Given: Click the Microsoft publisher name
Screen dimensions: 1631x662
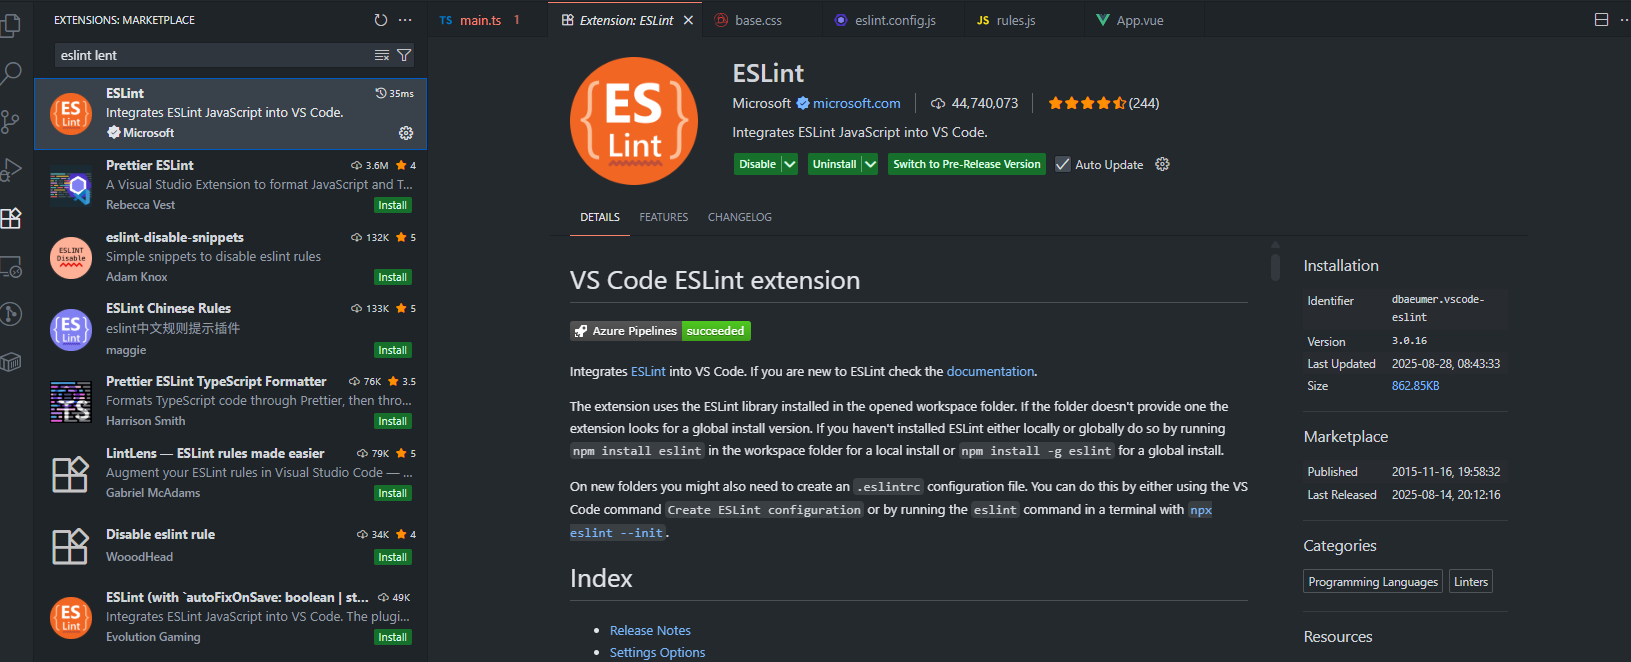Looking at the screenshot, I should (x=761, y=103).
